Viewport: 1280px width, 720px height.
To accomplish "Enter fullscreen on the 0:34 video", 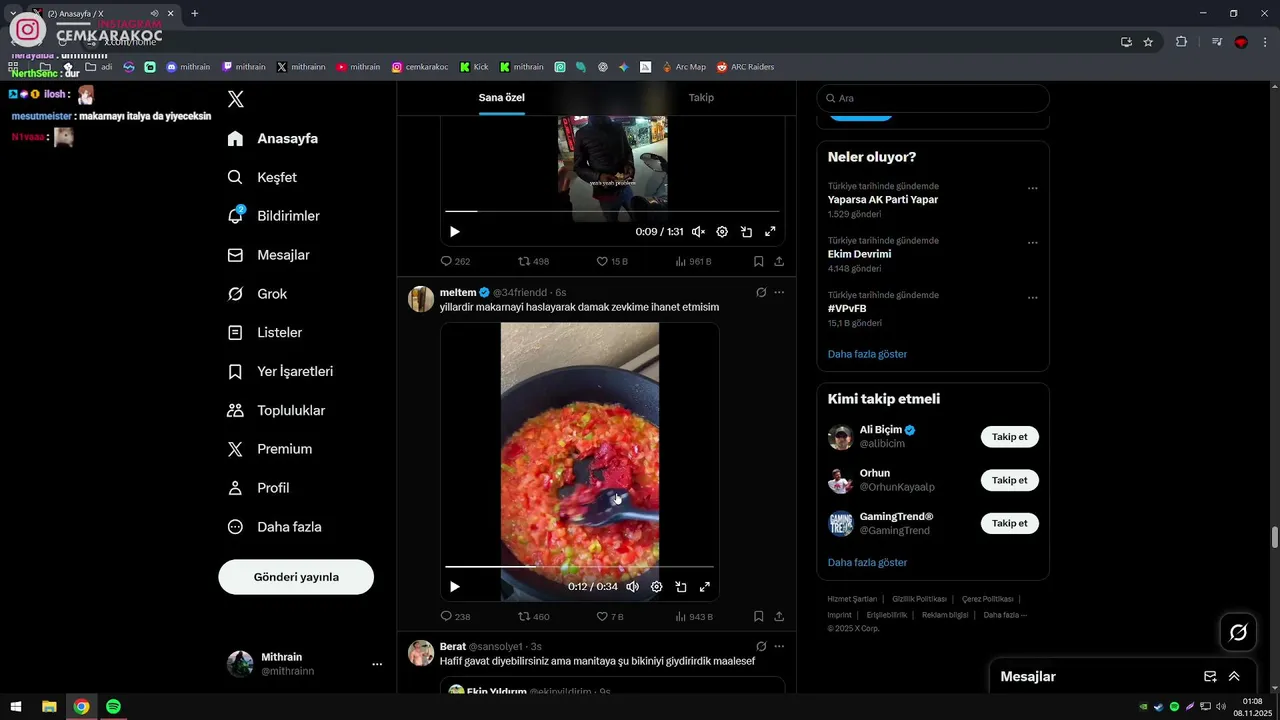I will click(x=704, y=587).
